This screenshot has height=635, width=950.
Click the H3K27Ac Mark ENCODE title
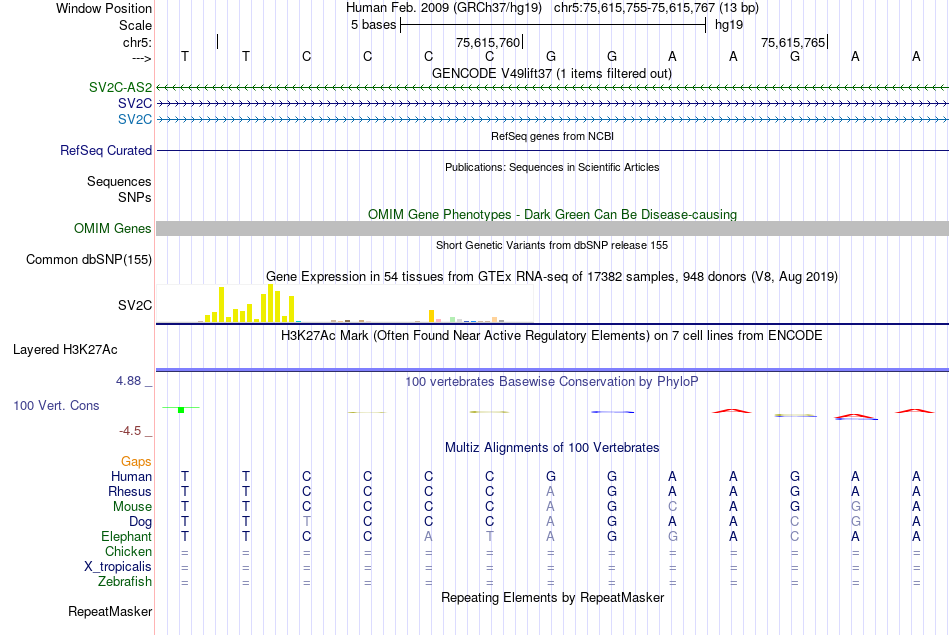[x=552, y=336]
